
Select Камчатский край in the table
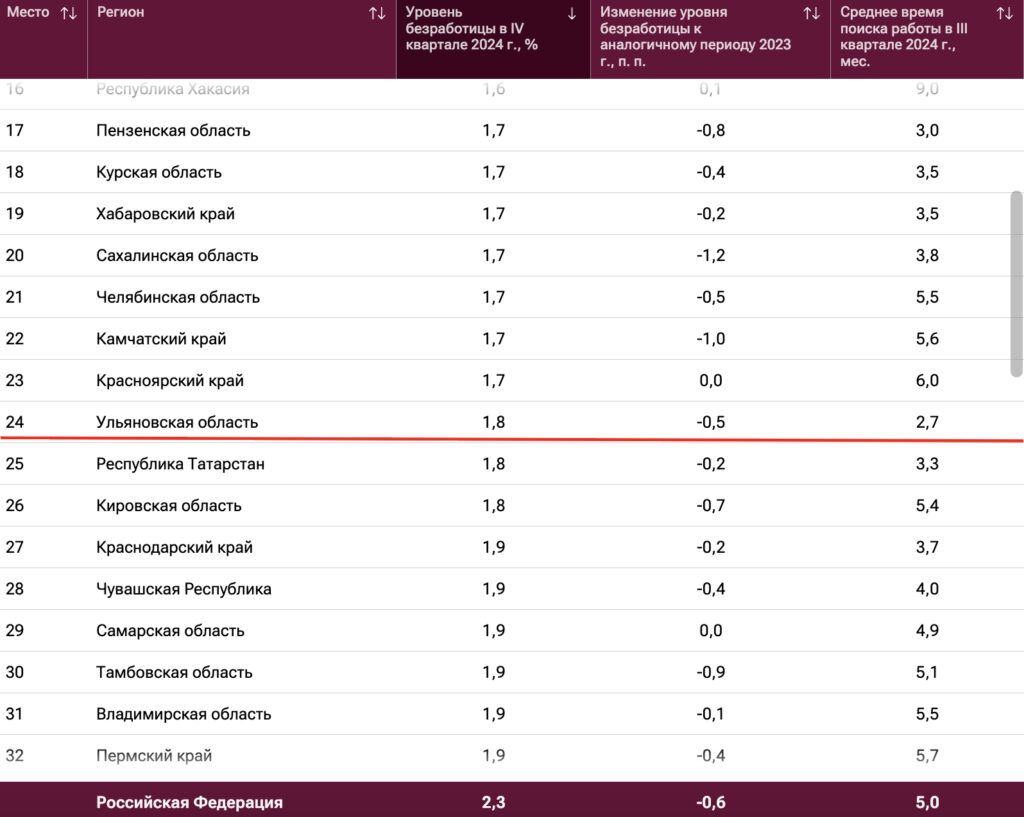[x=161, y=339]
